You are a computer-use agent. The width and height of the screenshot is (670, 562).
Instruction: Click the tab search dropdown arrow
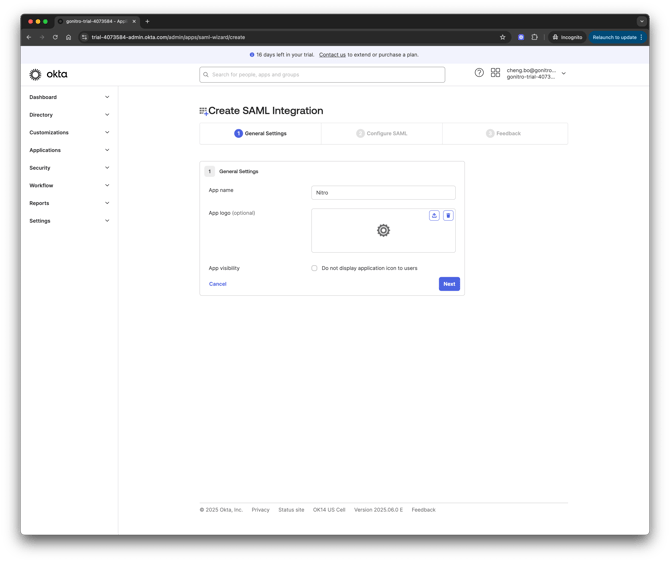point(641,21)
